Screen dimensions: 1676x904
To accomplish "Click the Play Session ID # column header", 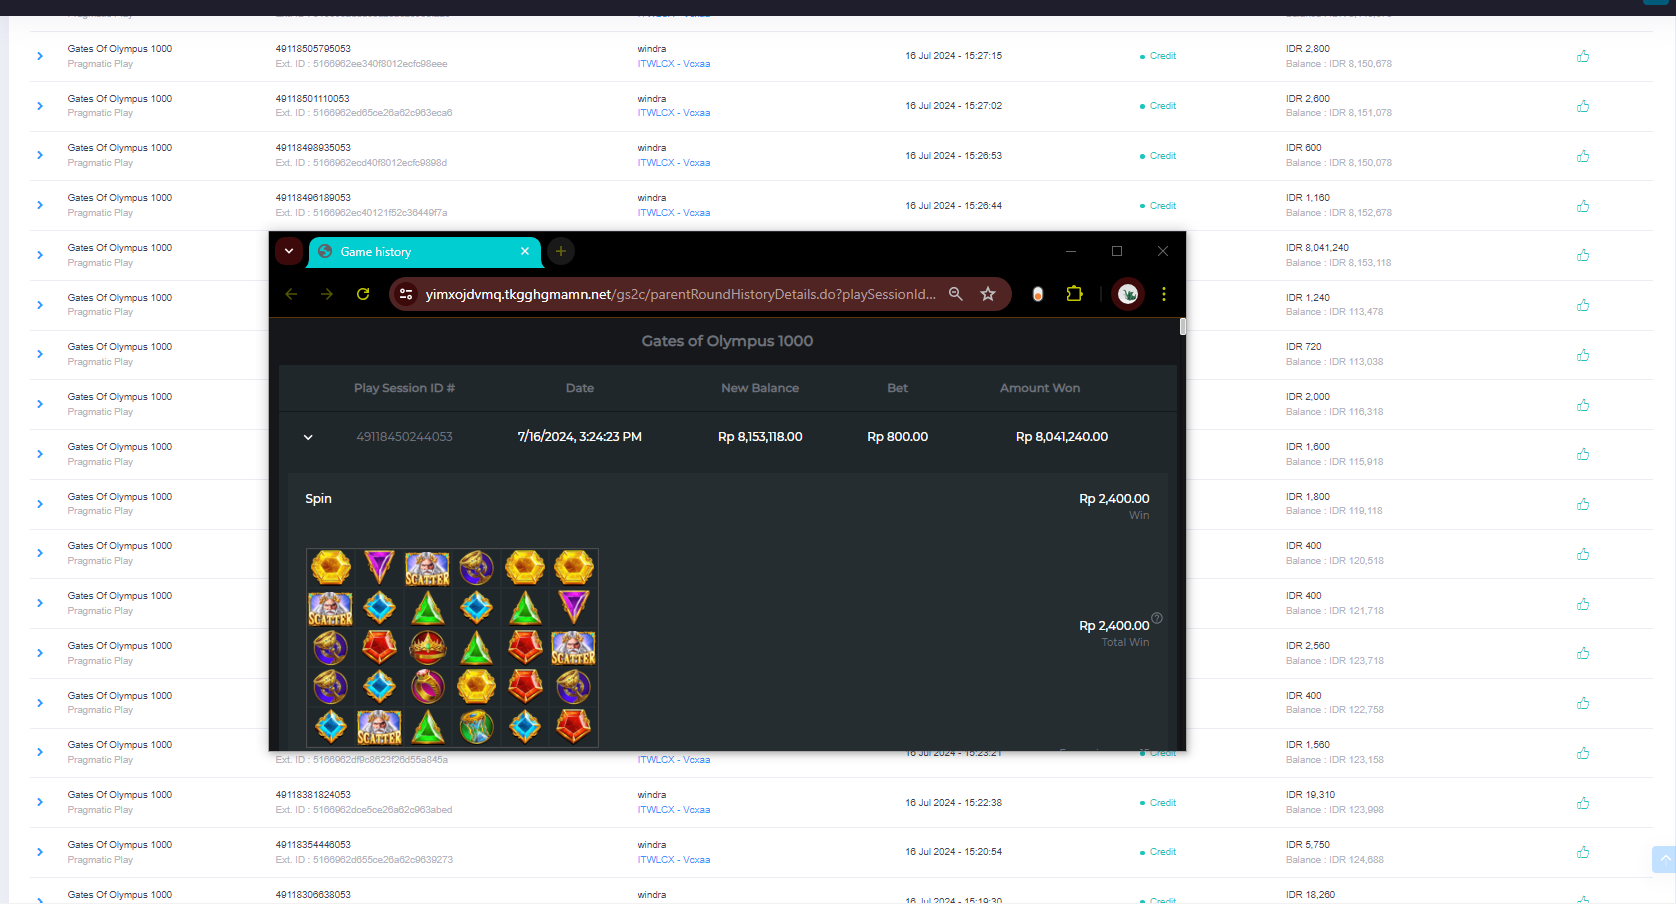I will pos(404,388).
